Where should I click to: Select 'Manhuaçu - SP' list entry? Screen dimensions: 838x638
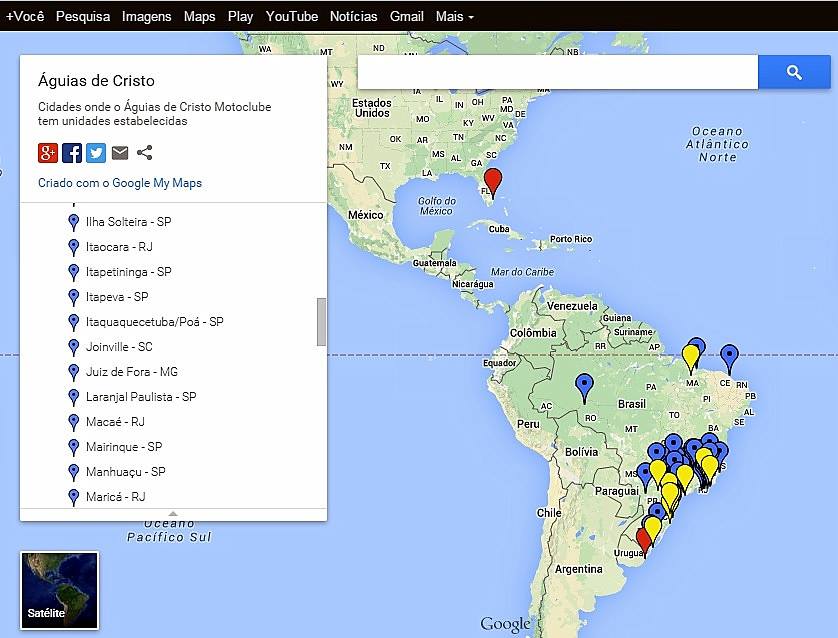[x=126, y=472]
